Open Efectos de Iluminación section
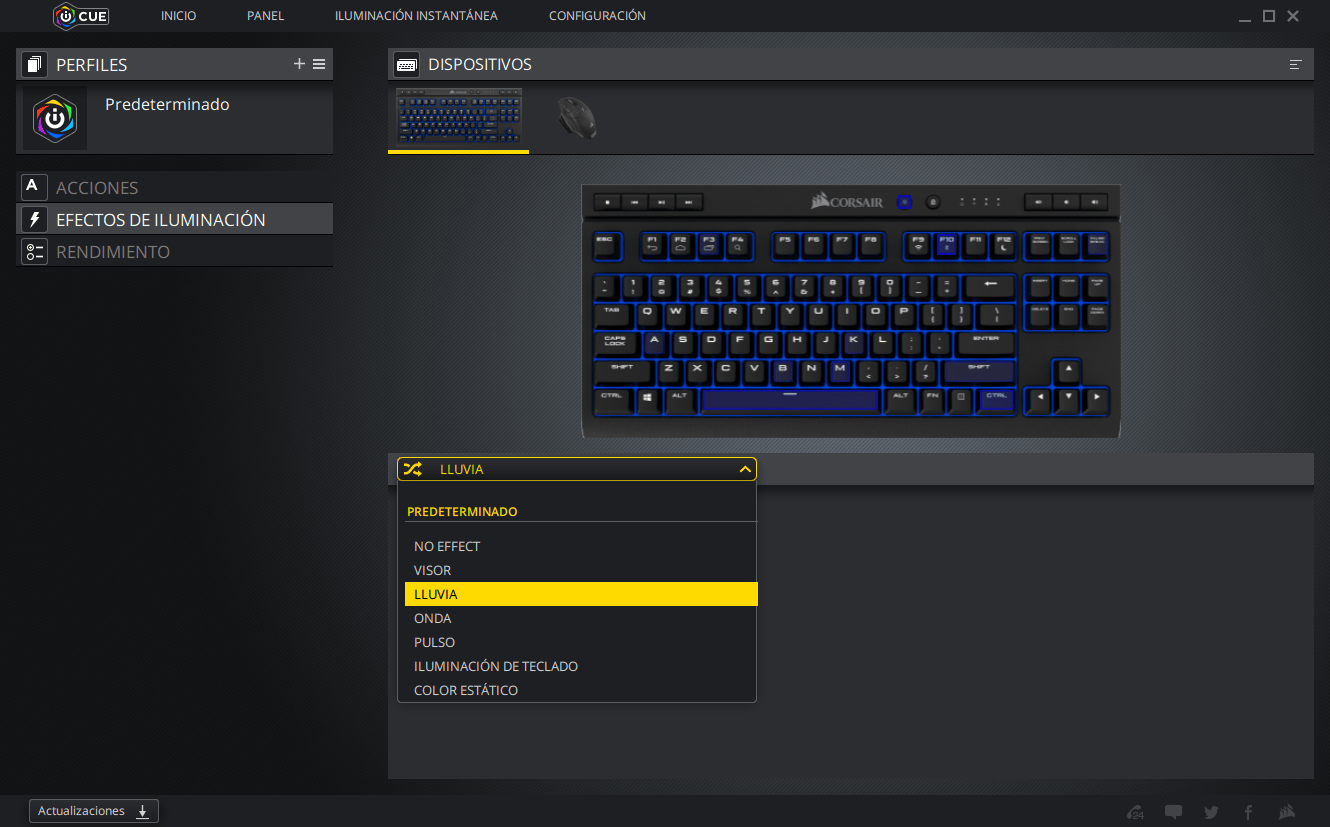 pyautogui.click(x=175, y=219)
